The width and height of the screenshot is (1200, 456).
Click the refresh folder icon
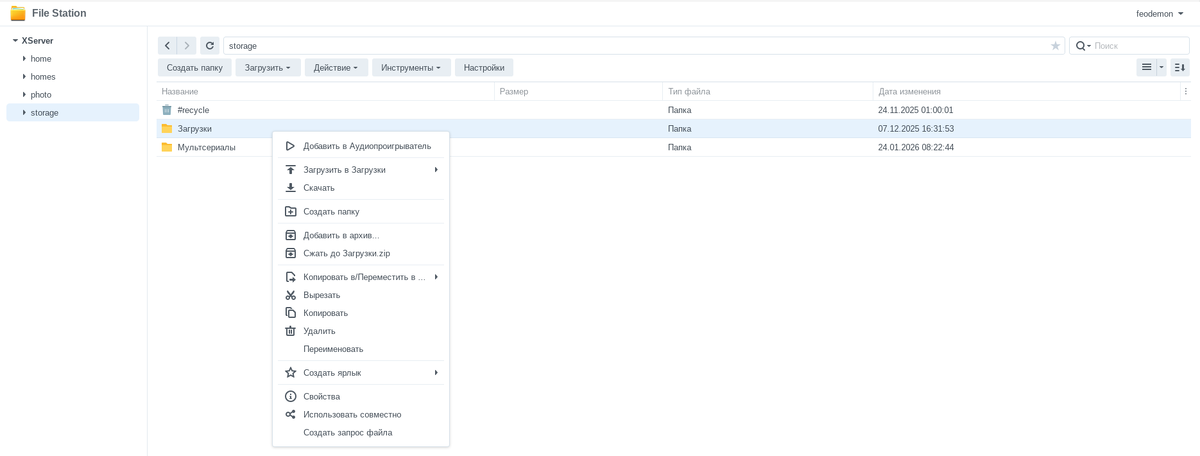[x=209, y=46]
